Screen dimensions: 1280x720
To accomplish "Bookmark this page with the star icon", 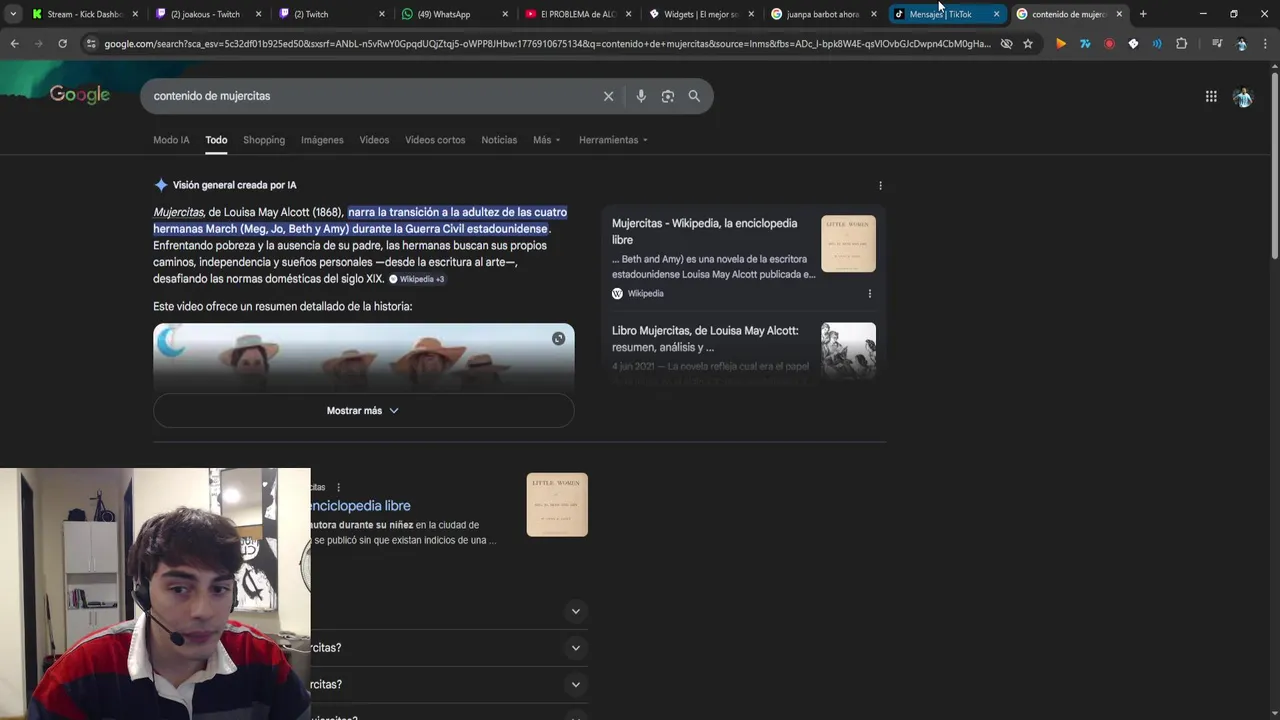I will click(x=1028, y=44).
